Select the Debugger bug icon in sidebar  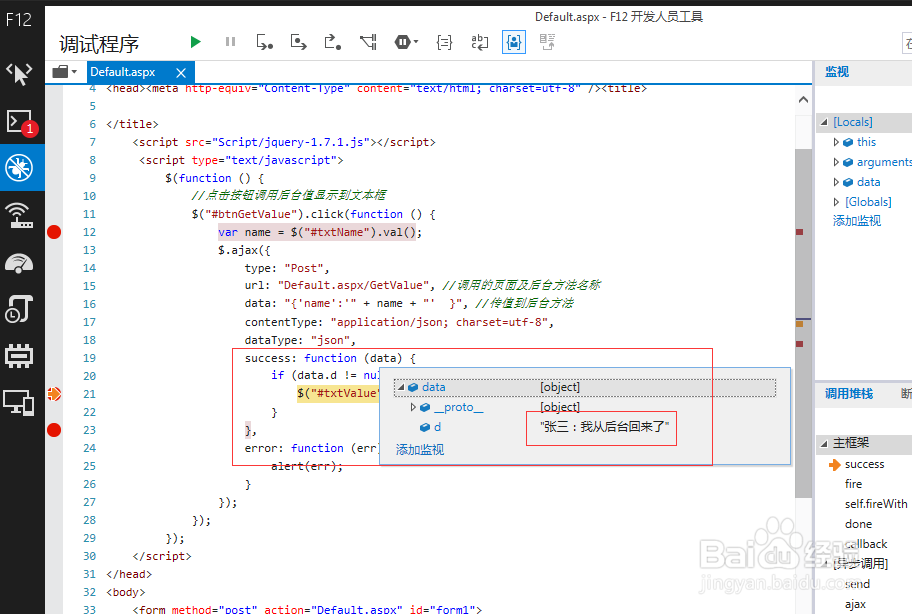(x=19, y=168)
